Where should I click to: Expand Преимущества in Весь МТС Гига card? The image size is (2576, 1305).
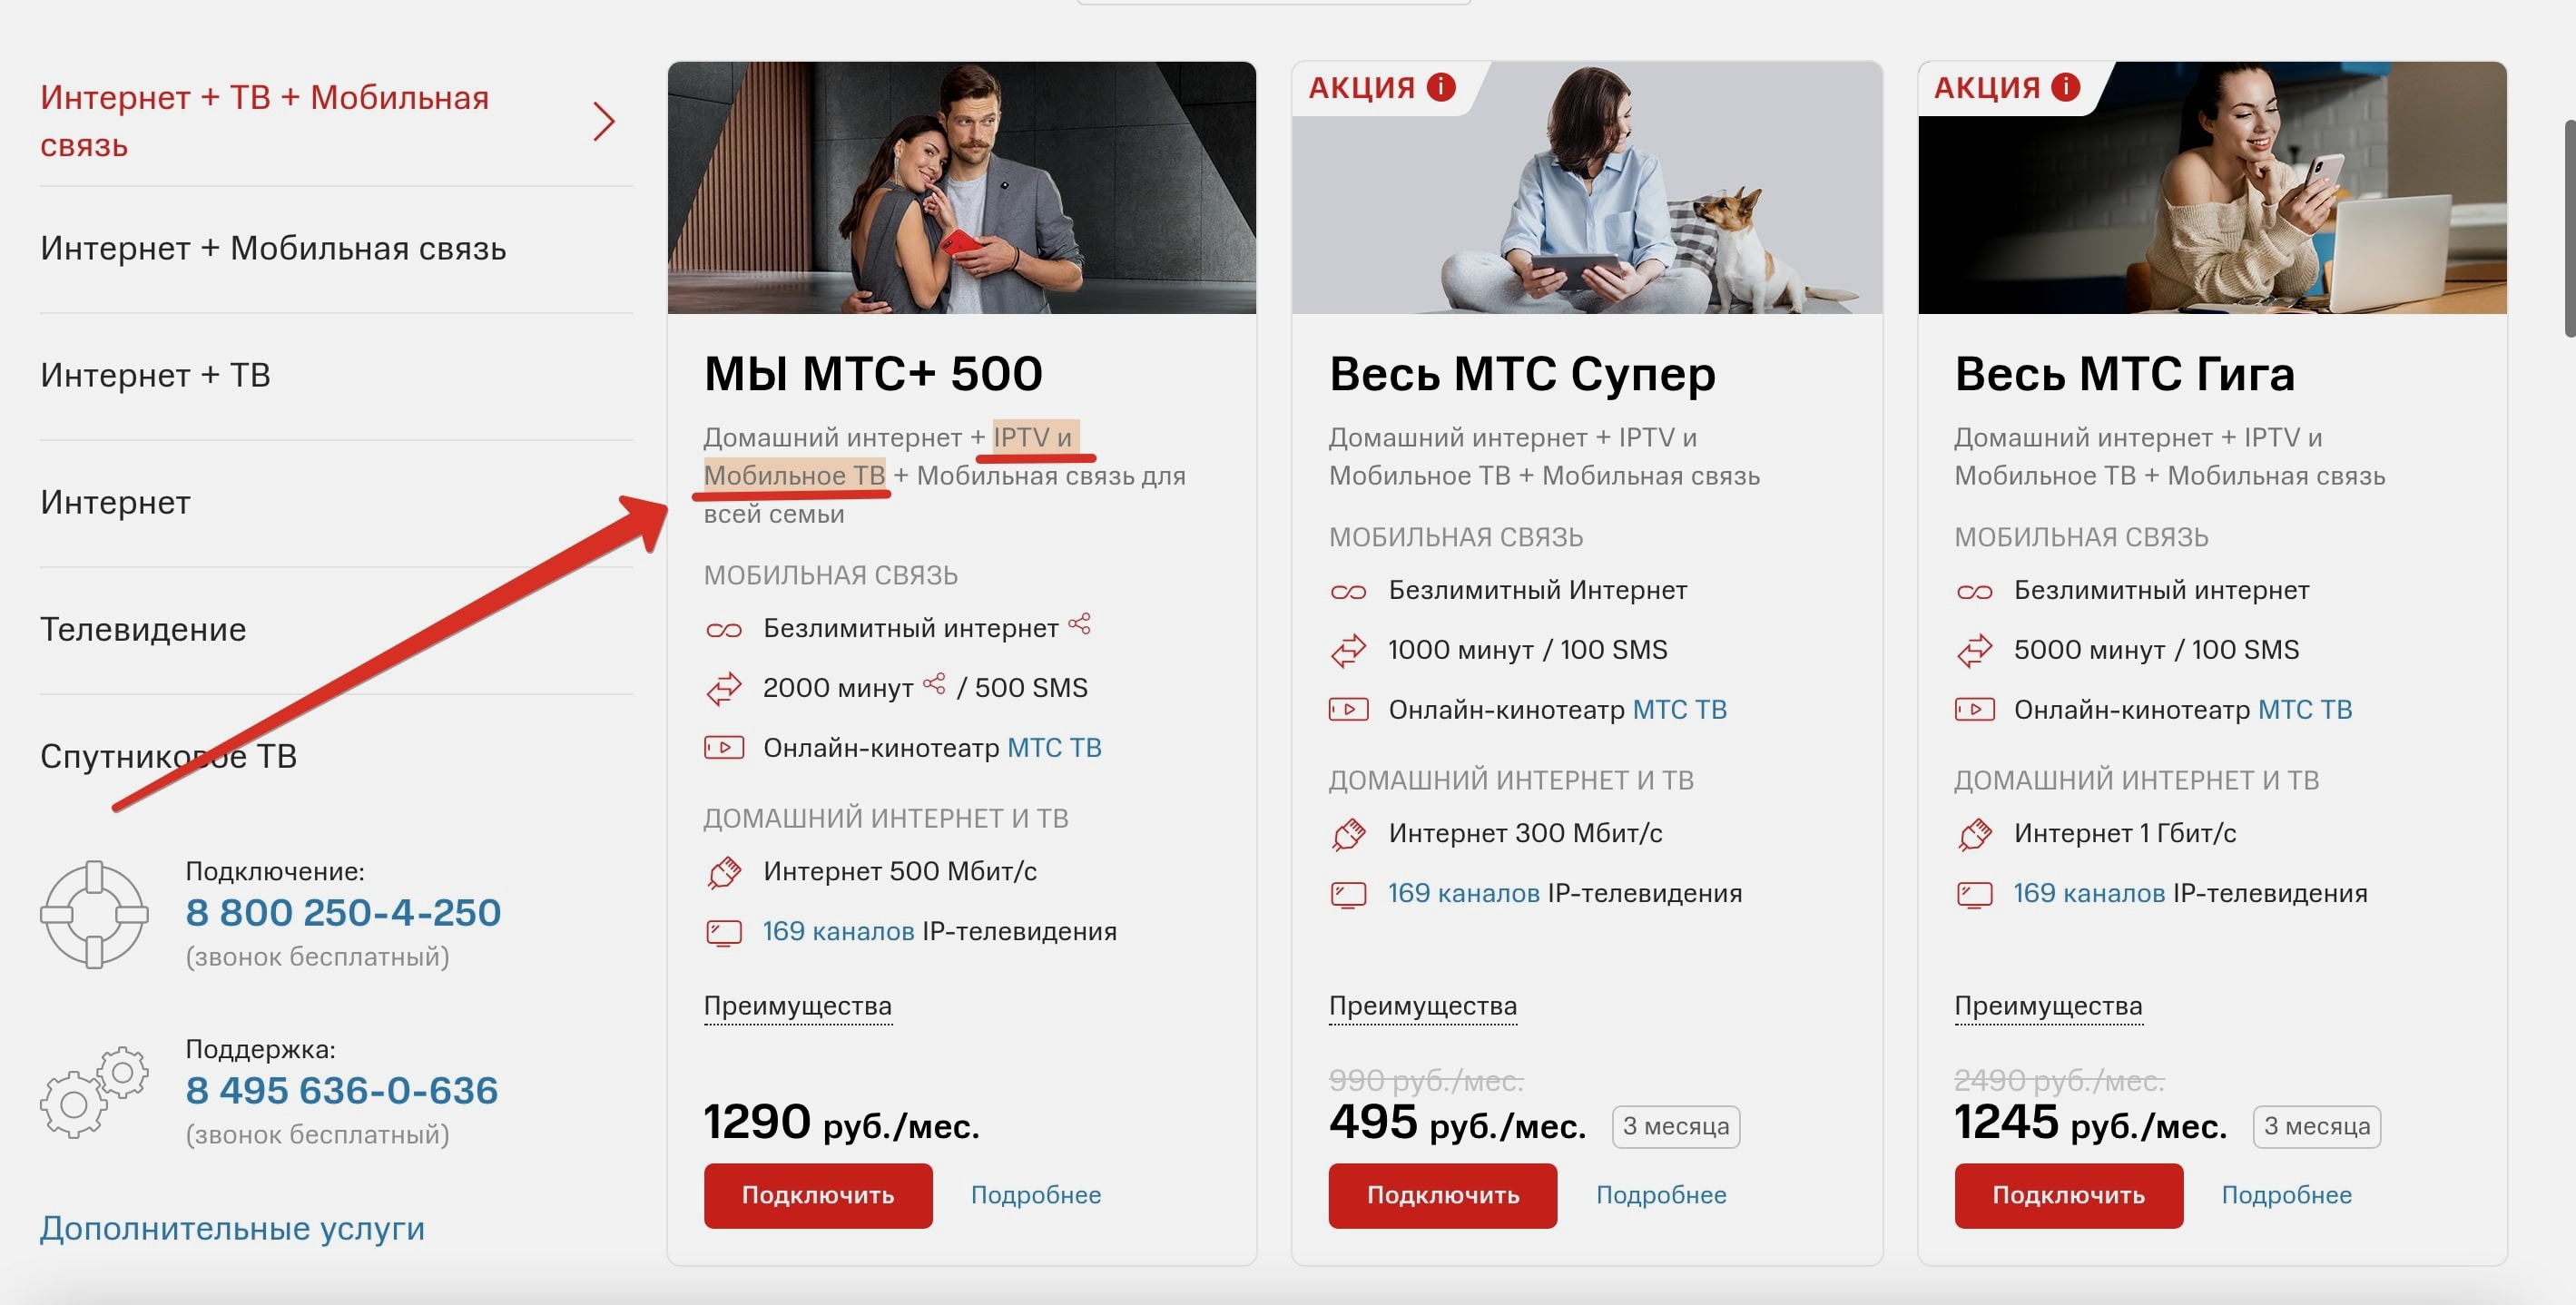[x=2048, y=1006]
